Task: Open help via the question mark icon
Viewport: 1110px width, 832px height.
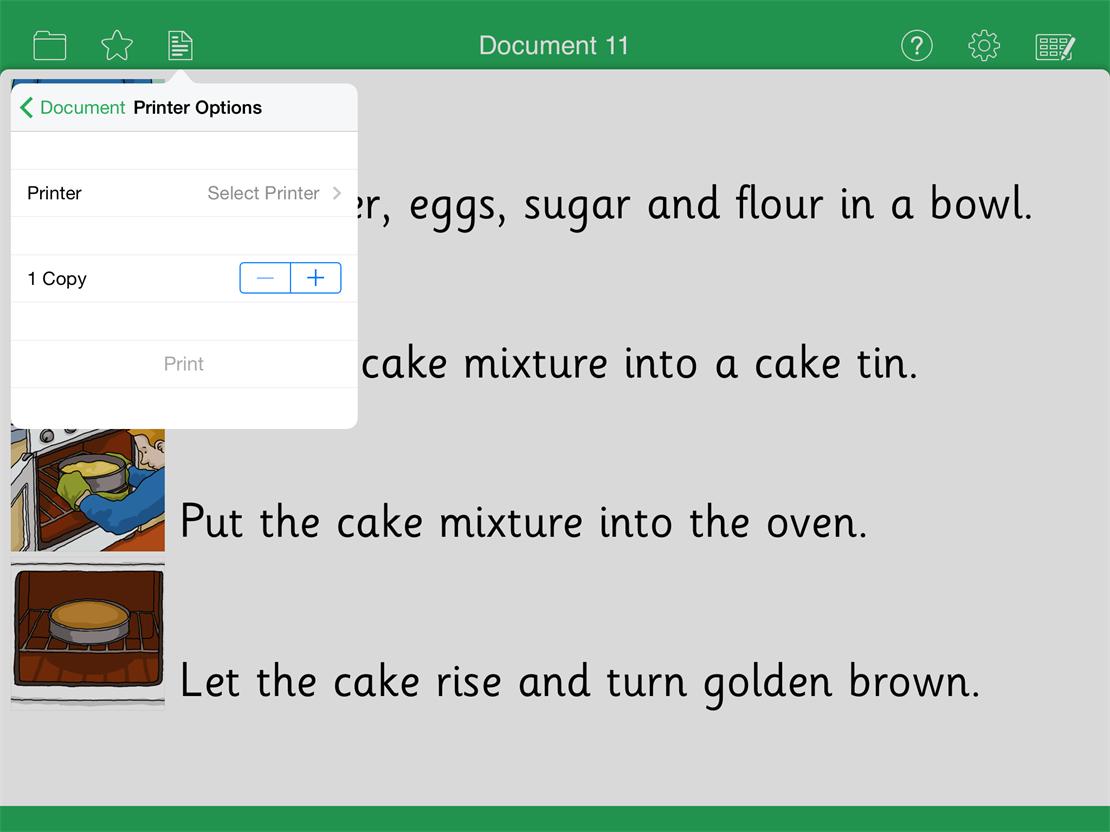Action: [x=916, y=45]
